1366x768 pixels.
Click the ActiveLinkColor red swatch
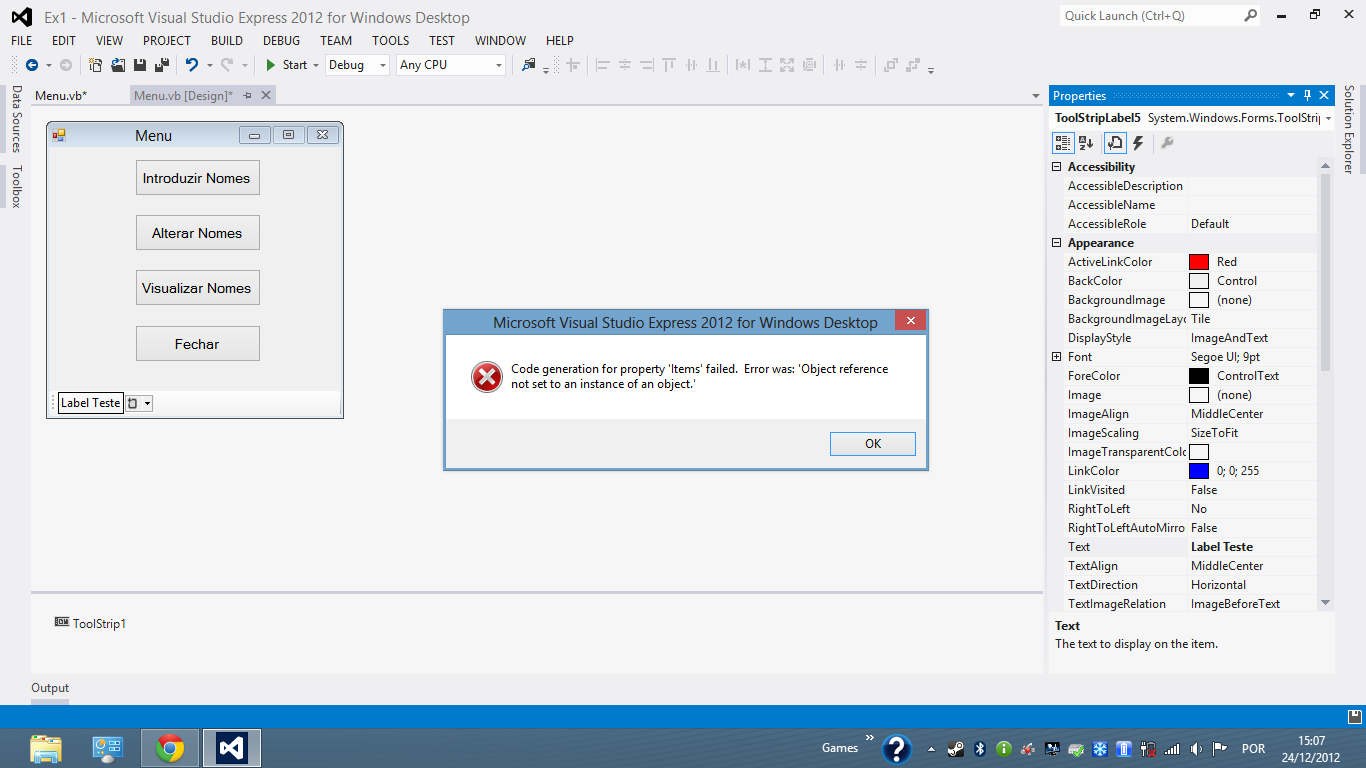tap(1199, 262)
